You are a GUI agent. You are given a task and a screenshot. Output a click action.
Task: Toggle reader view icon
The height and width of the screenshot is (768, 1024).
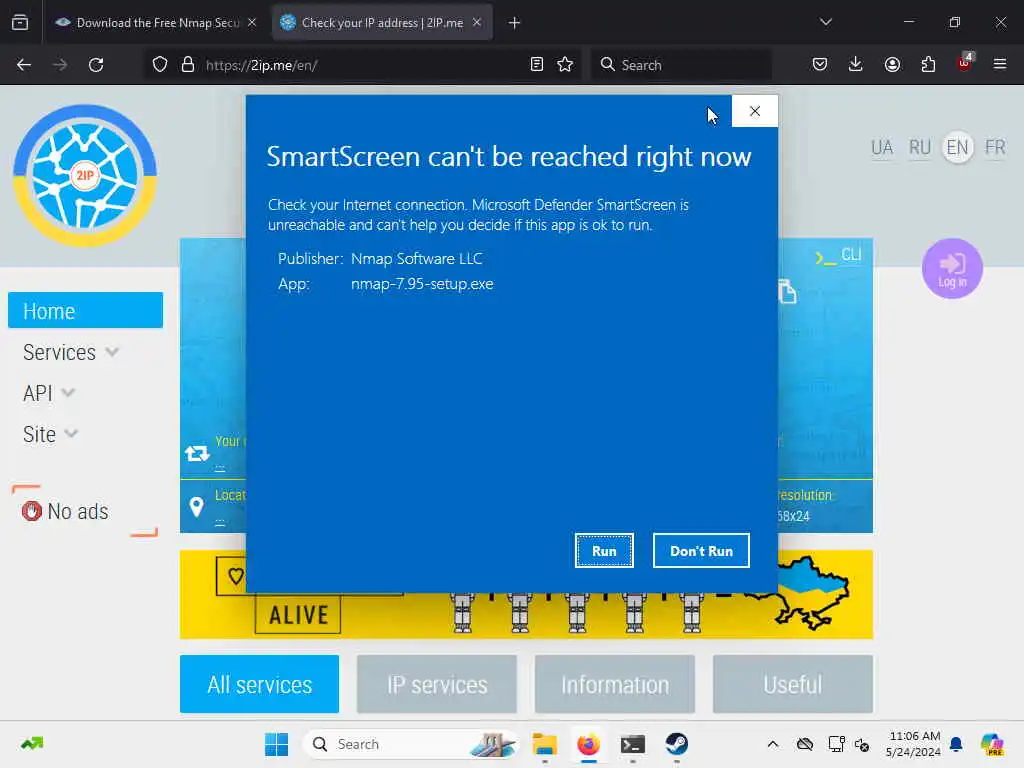click(x=537, y=65)
